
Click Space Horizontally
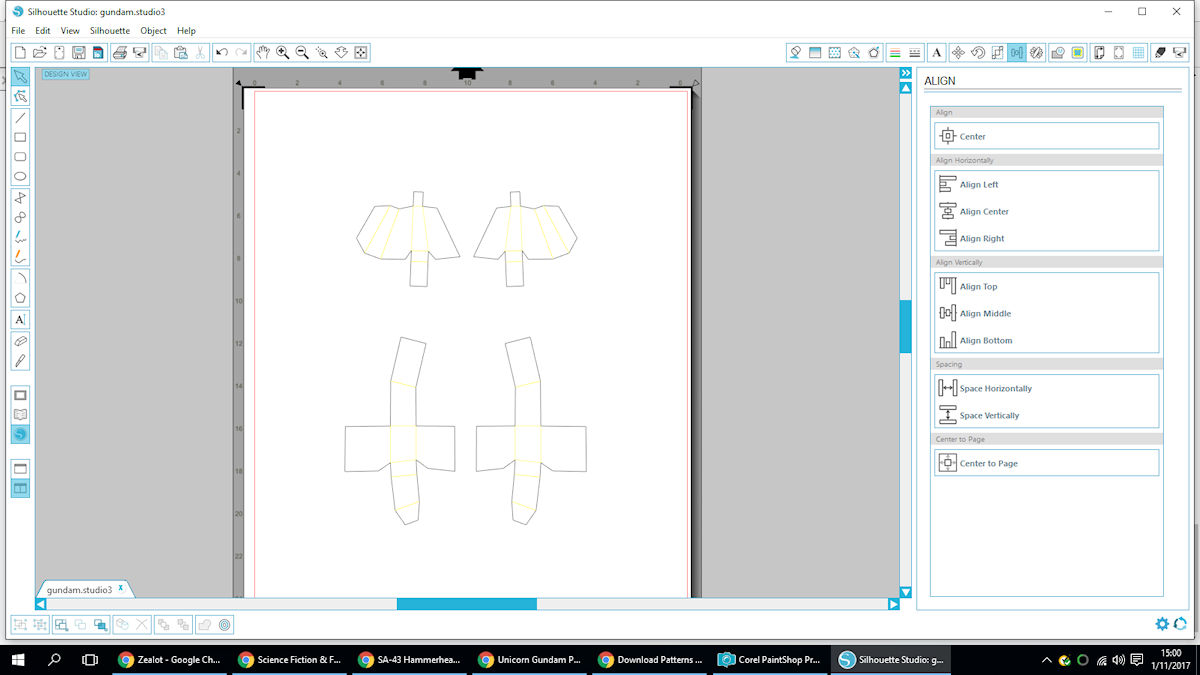click(x=1046, y=388)
